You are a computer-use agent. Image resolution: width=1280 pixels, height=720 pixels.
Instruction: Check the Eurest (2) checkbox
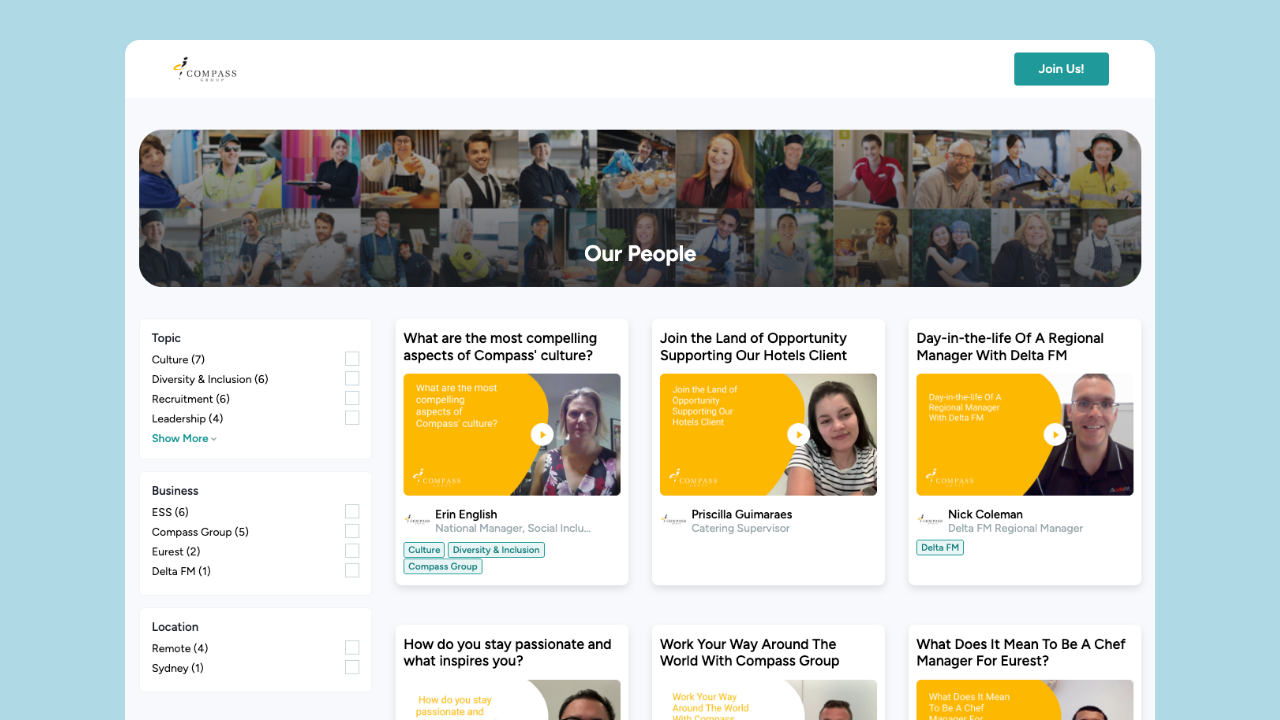click(352, 551)
